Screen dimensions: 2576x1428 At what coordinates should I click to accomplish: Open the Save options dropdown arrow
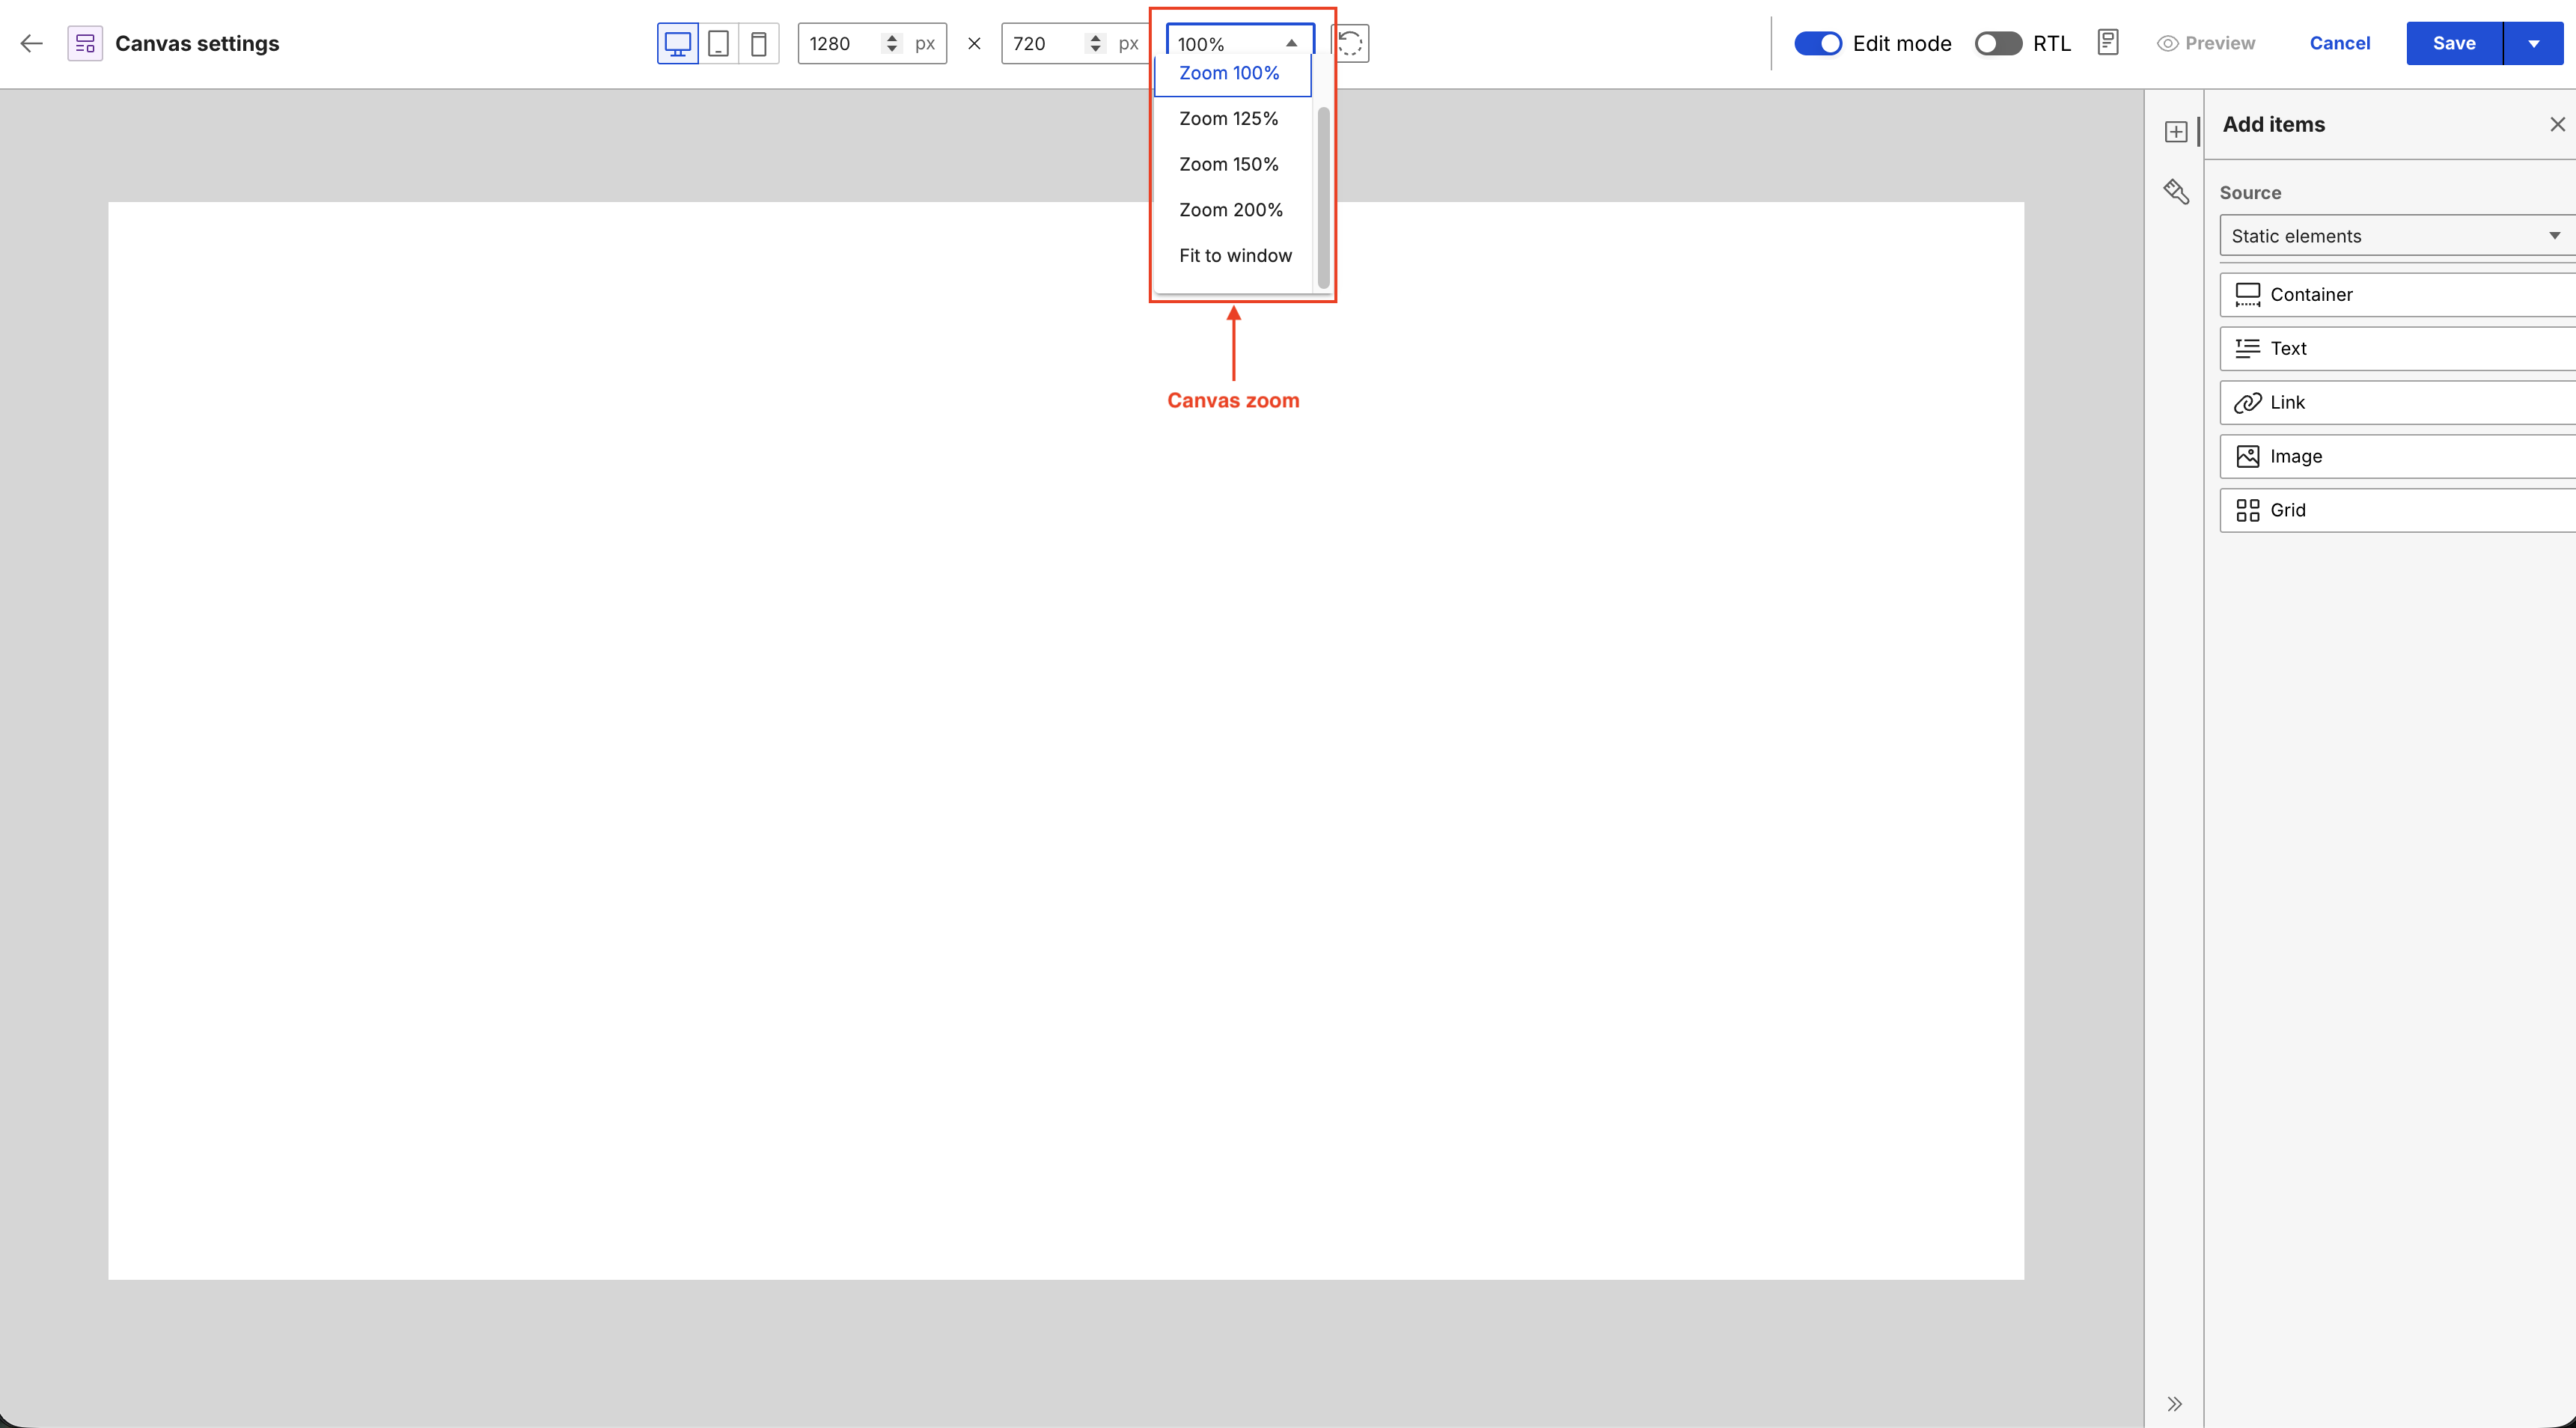click(2533, 43)
